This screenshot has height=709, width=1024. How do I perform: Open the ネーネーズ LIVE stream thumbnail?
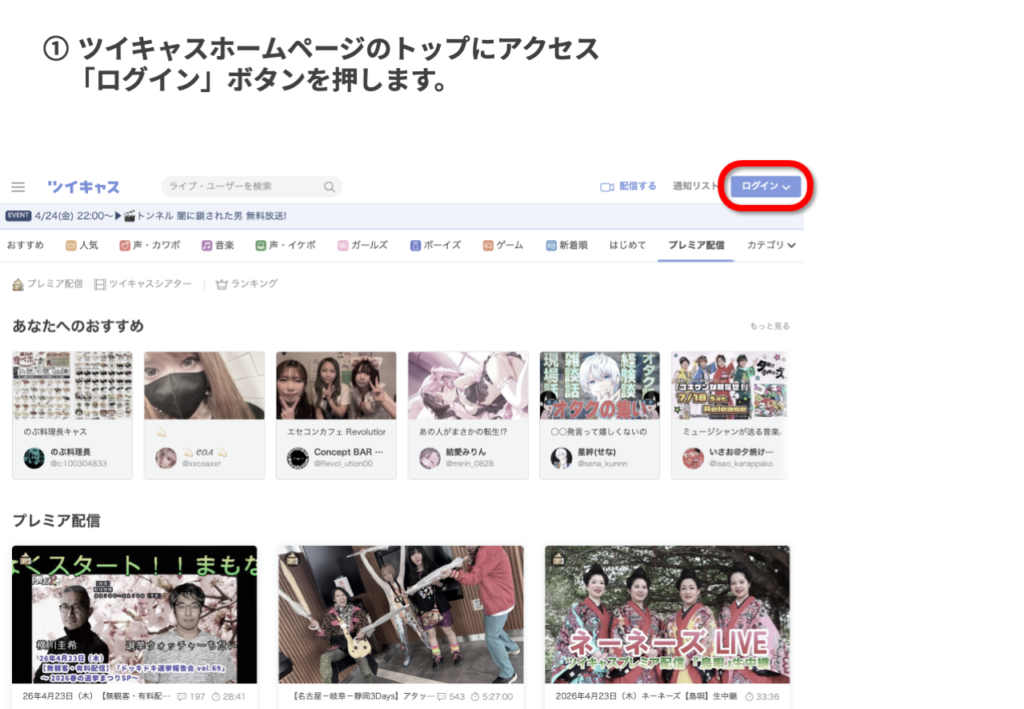(x=667, y=614)
